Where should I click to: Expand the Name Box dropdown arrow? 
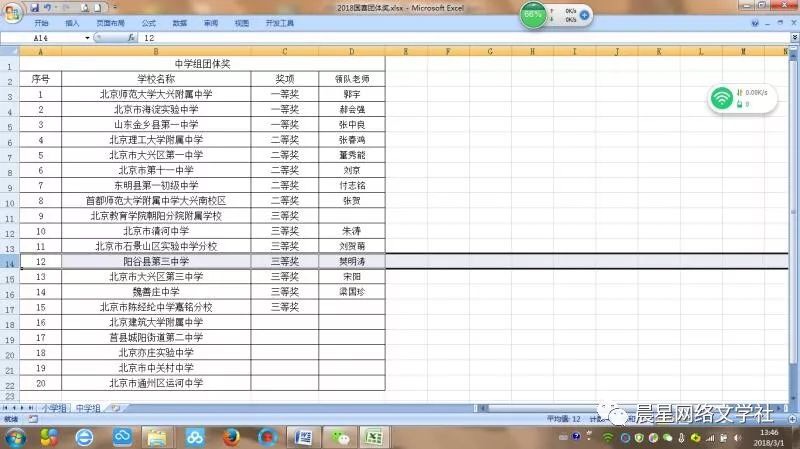coord(88,37)
